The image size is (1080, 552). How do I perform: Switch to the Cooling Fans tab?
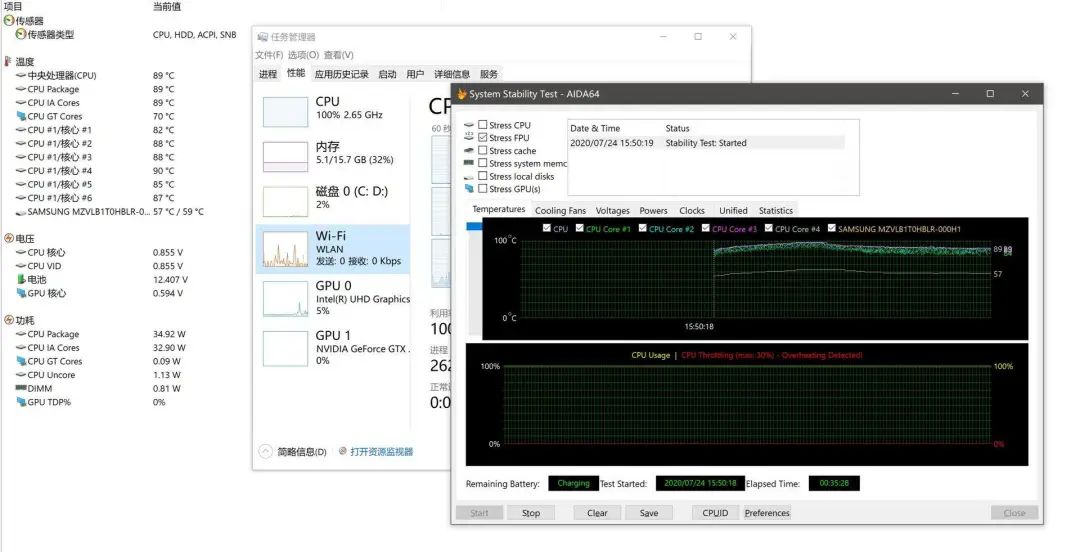pos(560,211)
